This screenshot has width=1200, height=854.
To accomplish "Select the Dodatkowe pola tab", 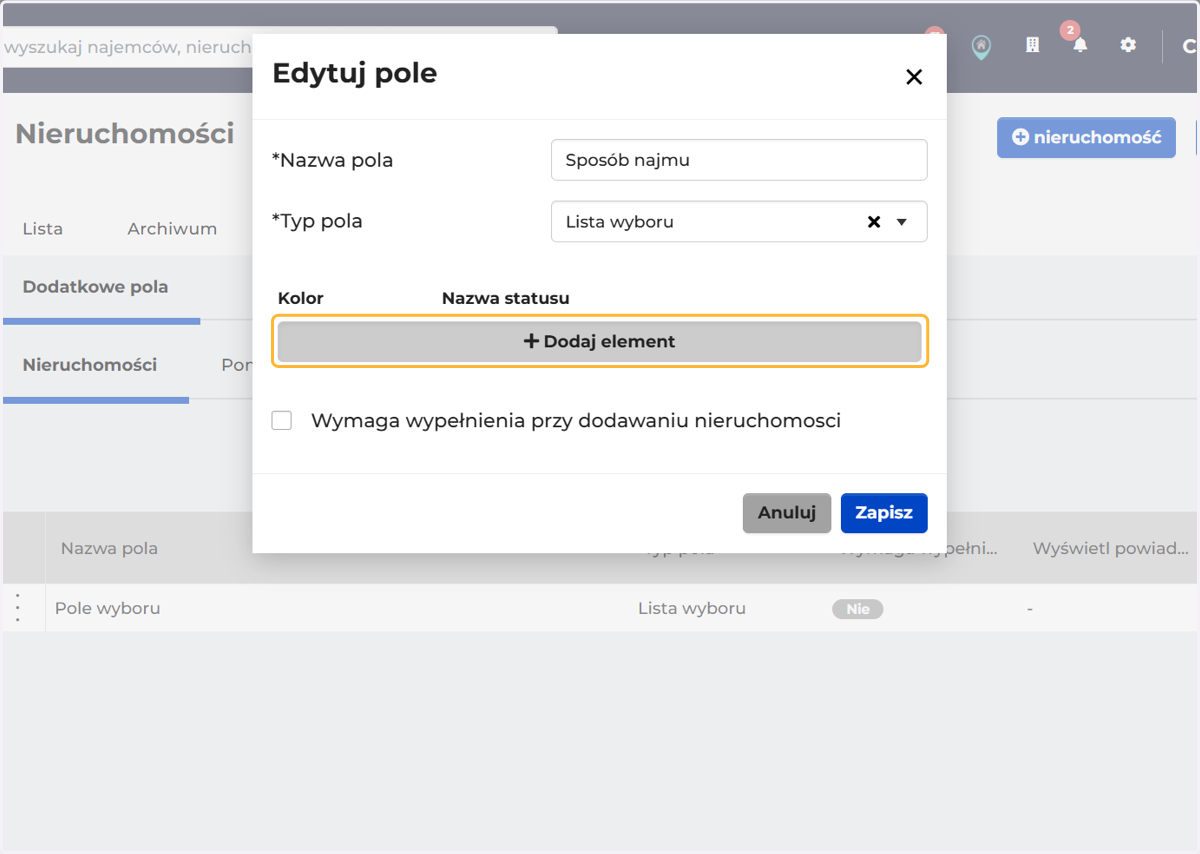I will point(96,287).
